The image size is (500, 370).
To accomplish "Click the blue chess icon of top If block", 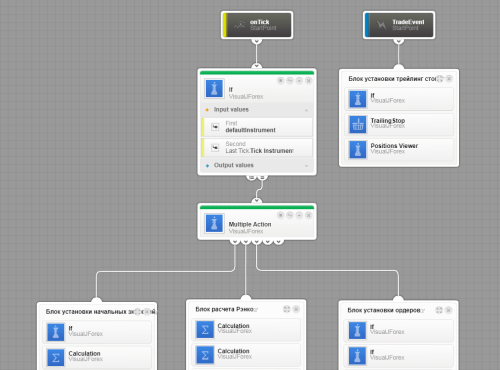I will tap(214, 89).
